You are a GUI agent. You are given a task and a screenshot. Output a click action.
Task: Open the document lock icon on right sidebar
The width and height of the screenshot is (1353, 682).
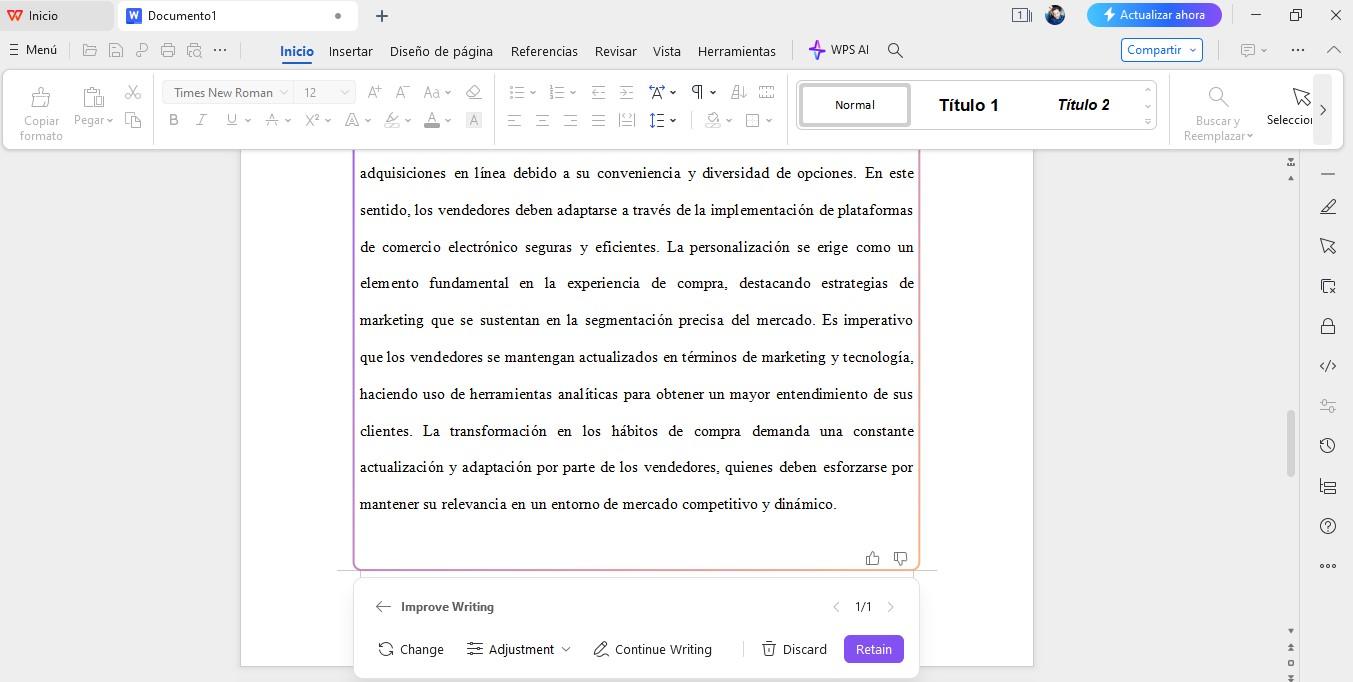click(x=1327, y=325)
